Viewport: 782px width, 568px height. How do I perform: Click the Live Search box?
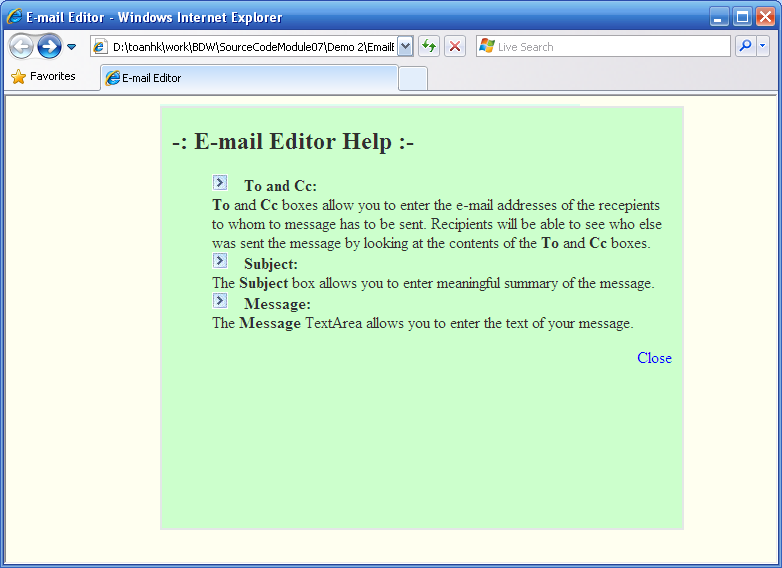tap(610, 47)
